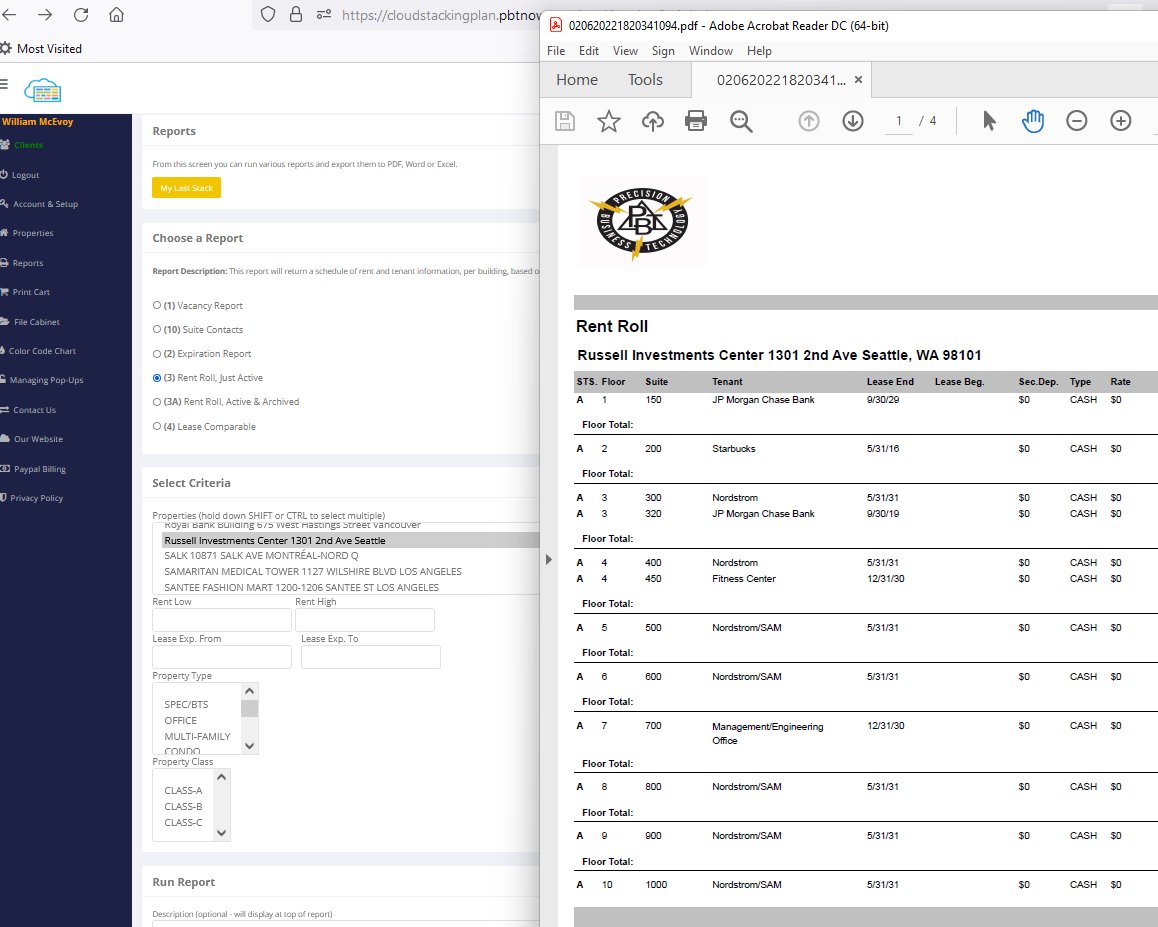
Task: Open Reports in the sidebar
Action: click(x=27, y=263)
